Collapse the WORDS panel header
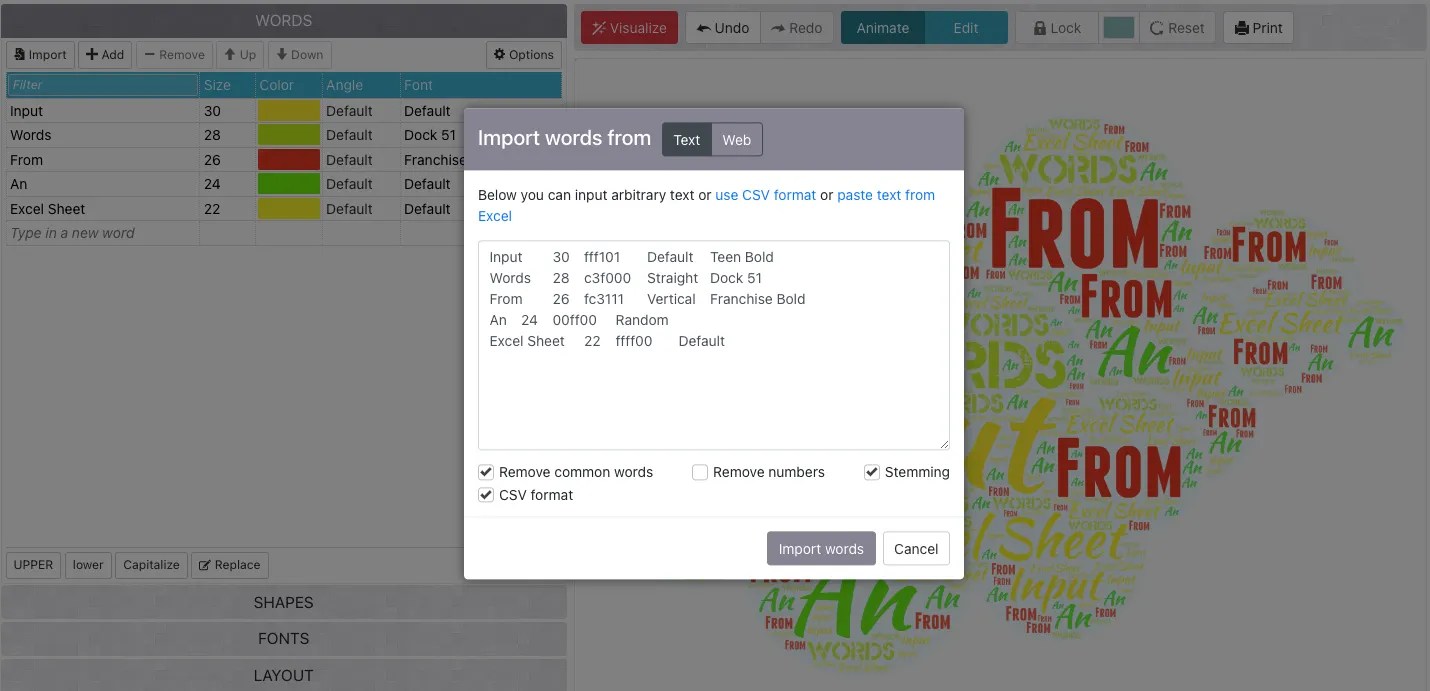Viewport: 1430px width, 691px height. tap(284, 20)
